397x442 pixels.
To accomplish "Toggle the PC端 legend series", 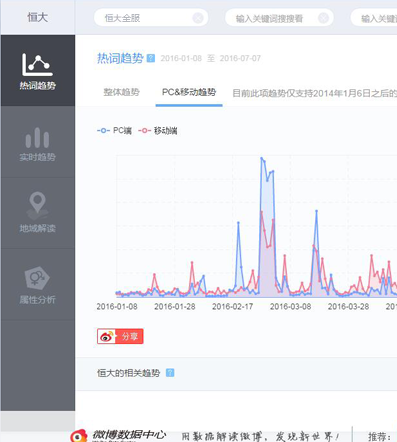I will click(x=114, y=131).
